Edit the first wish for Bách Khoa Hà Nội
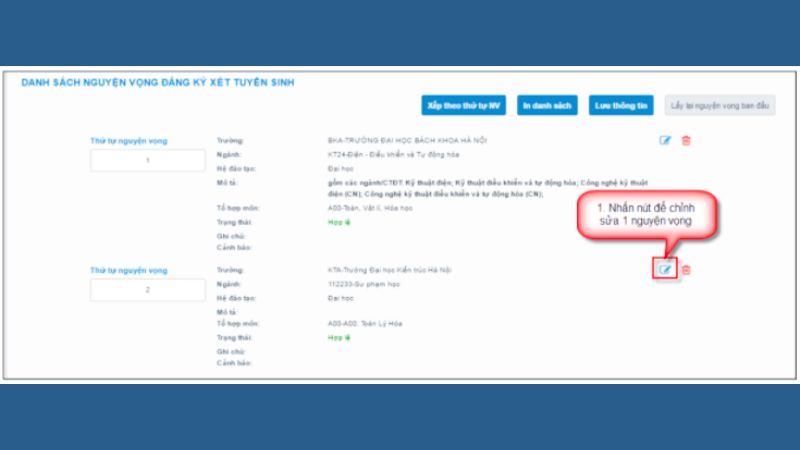Viewport: 800px width, 450px height. (x=665, y=140)
